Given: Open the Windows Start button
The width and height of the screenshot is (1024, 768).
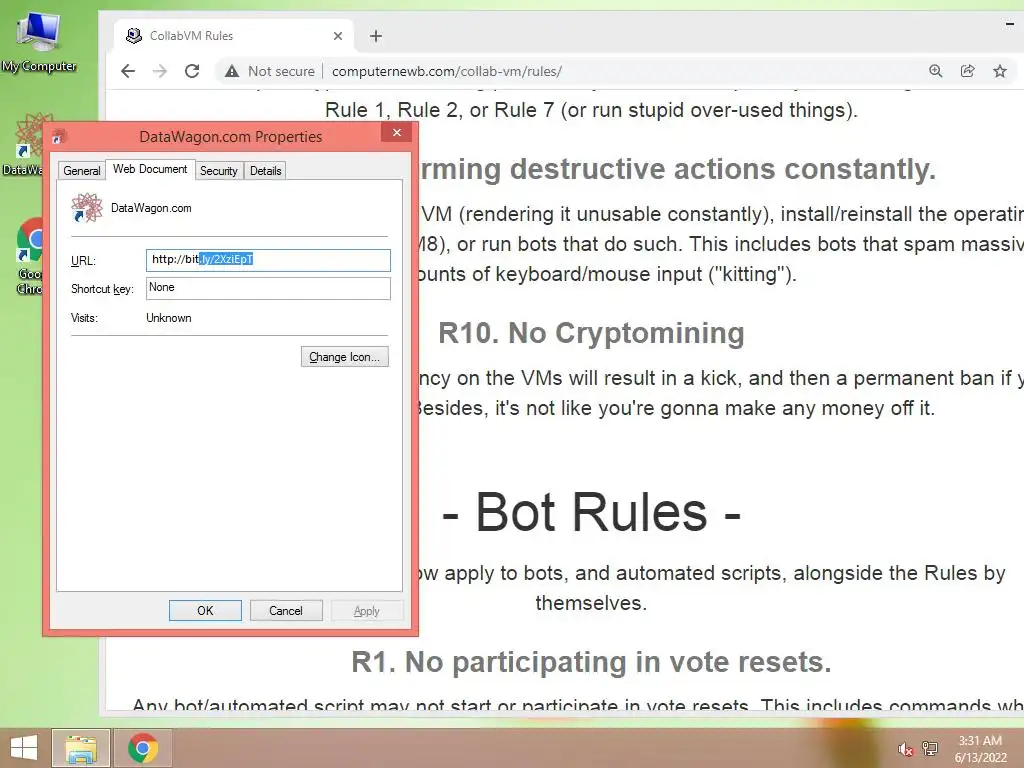Looking at the screenshot, I should [x=24, y=748].
